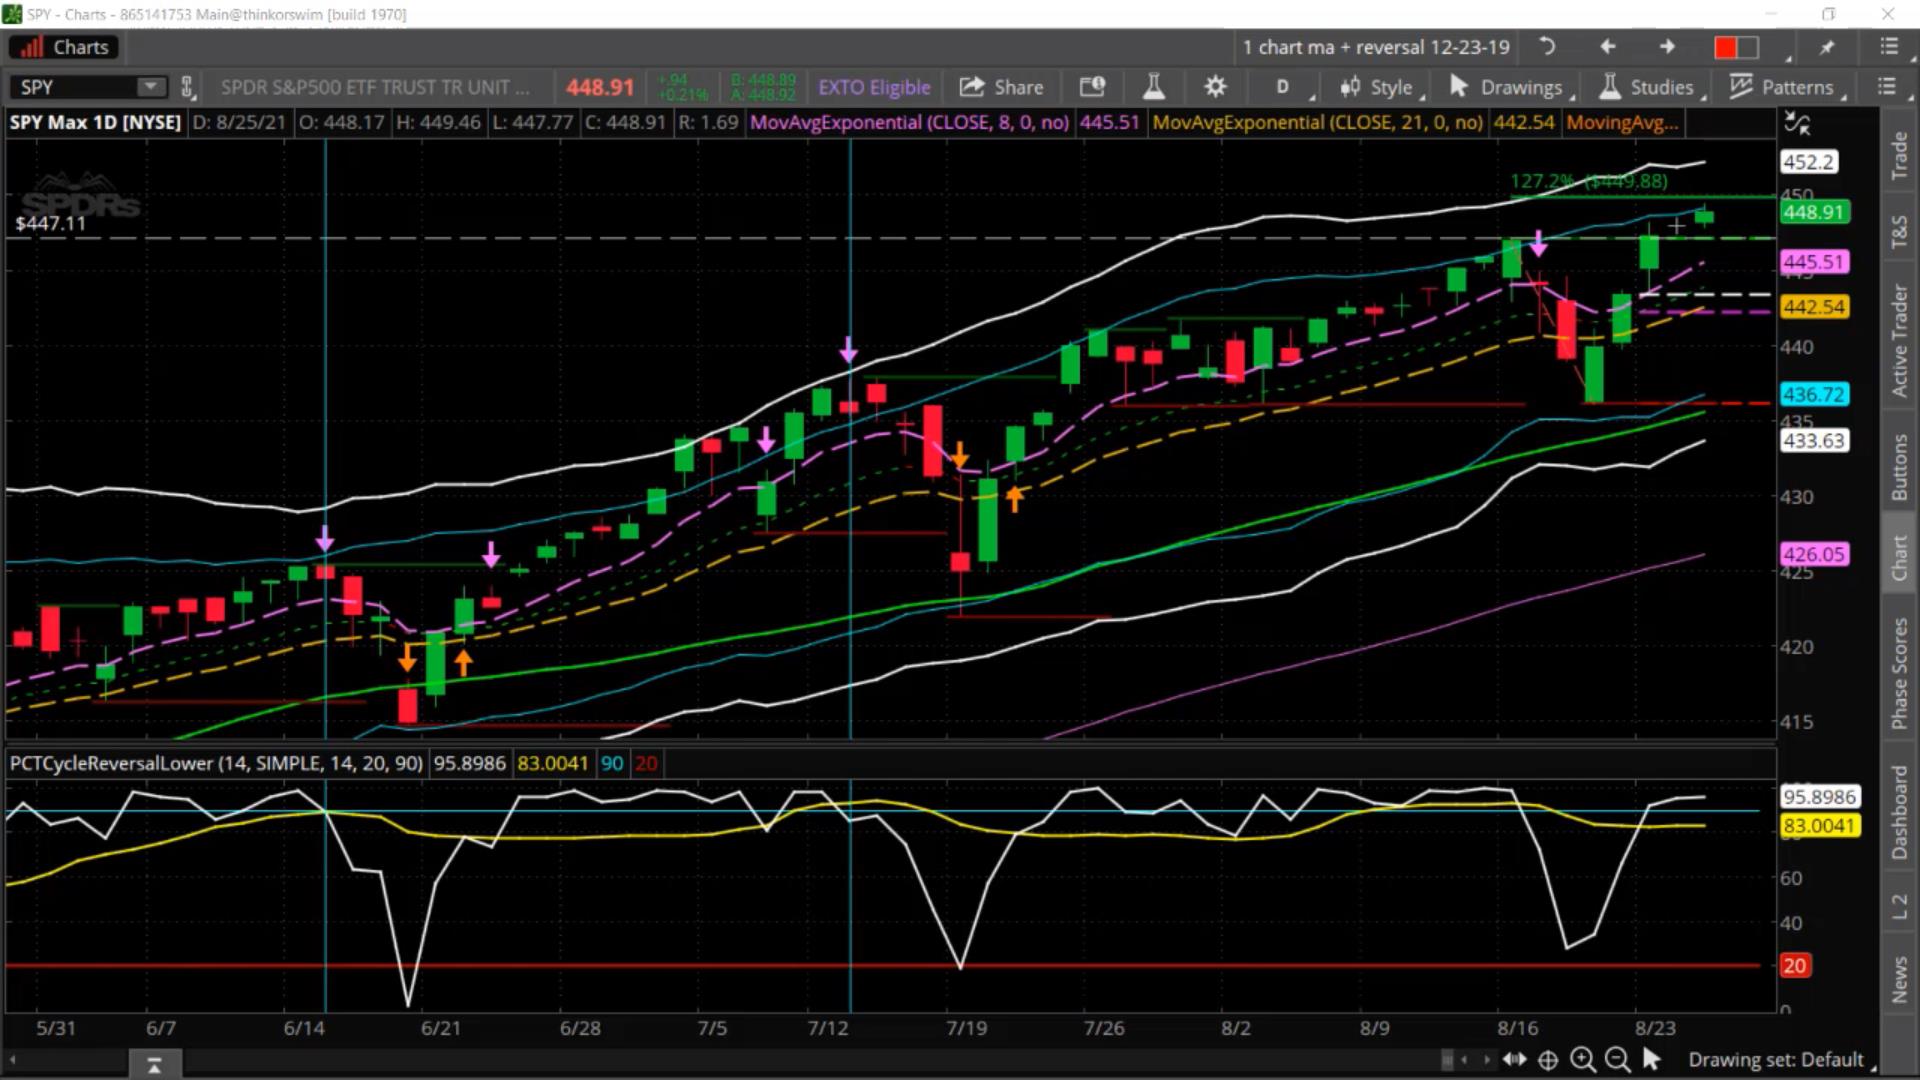Click the 7/19 date marker on time axis
Viewport: 1920px width, 1080px height.
[966, 1028]
